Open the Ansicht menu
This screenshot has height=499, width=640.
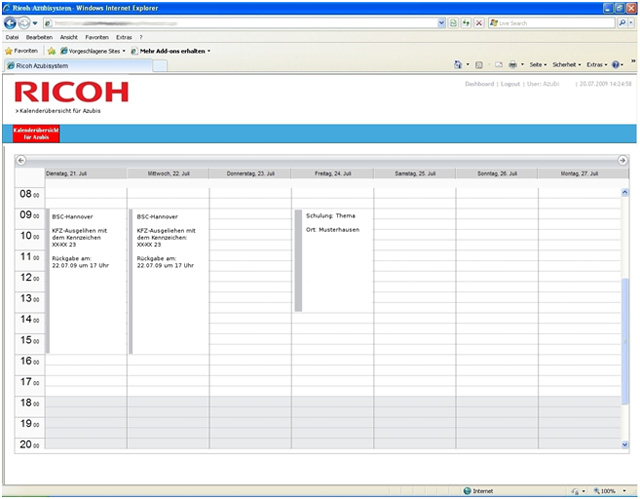[x=69, y=37]
